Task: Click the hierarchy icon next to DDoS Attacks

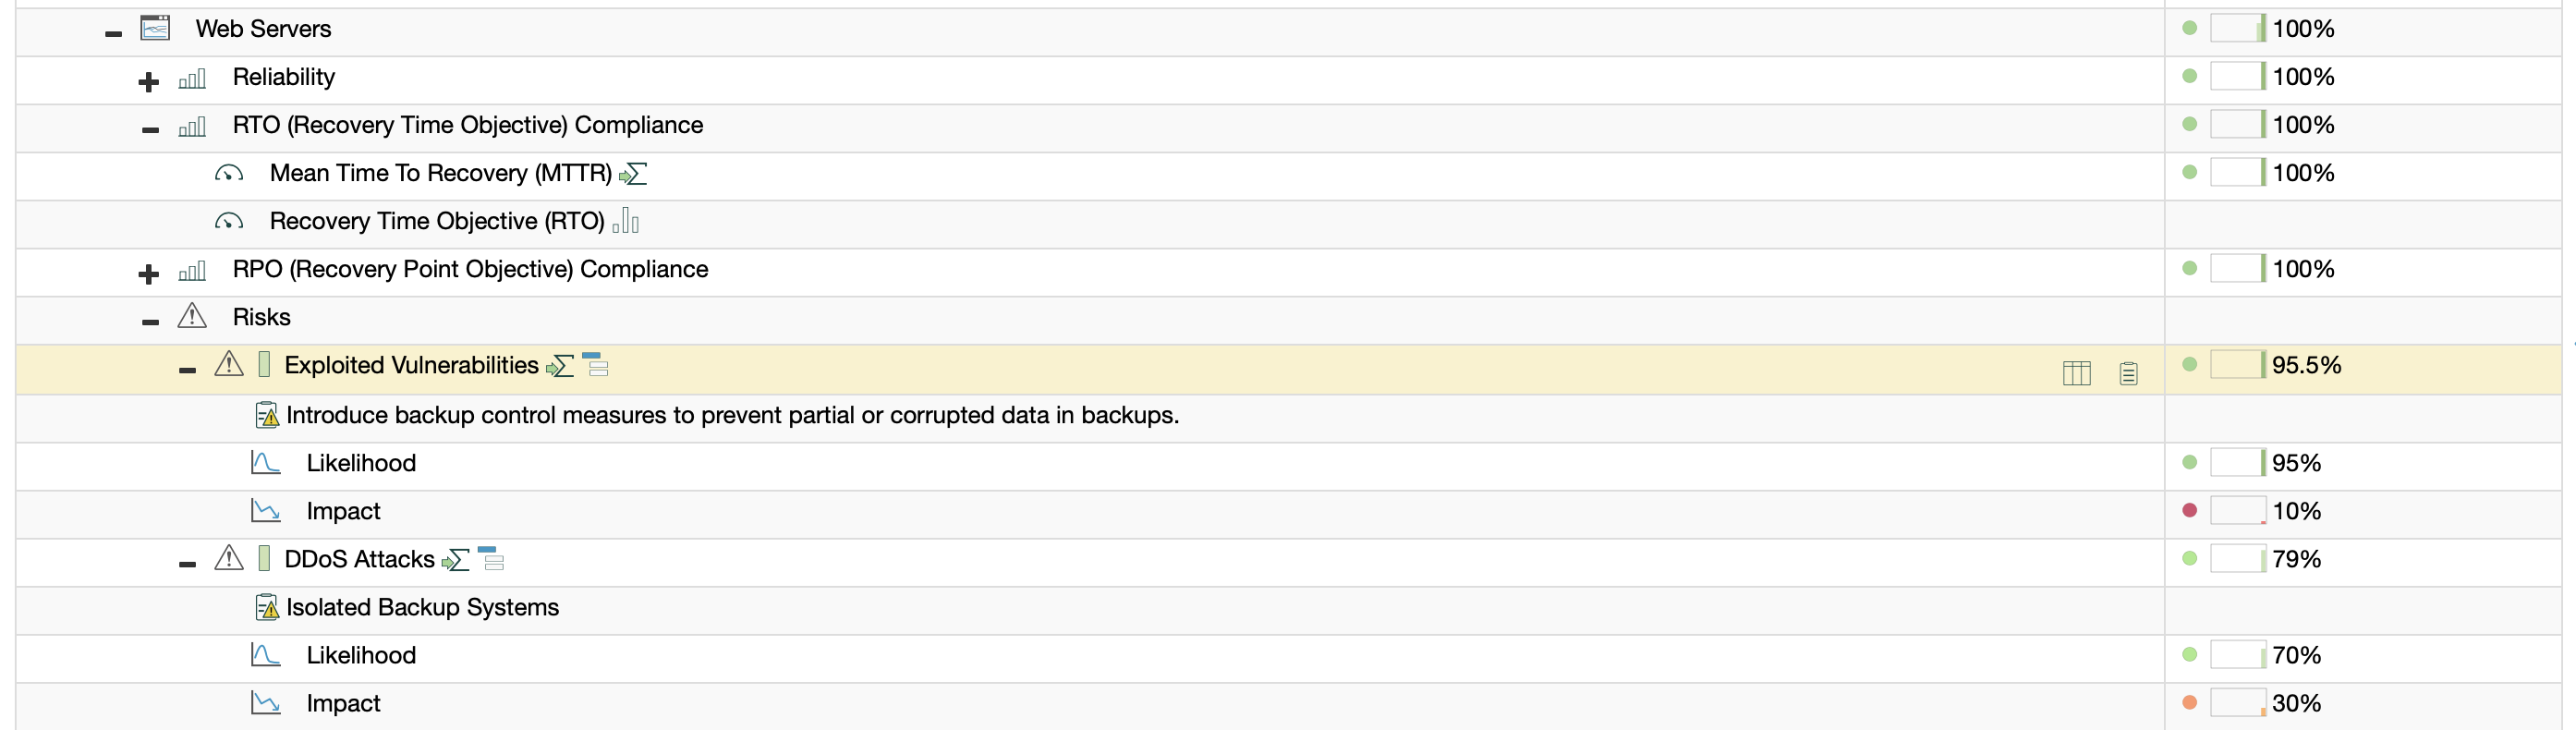Action: [491, 559]
